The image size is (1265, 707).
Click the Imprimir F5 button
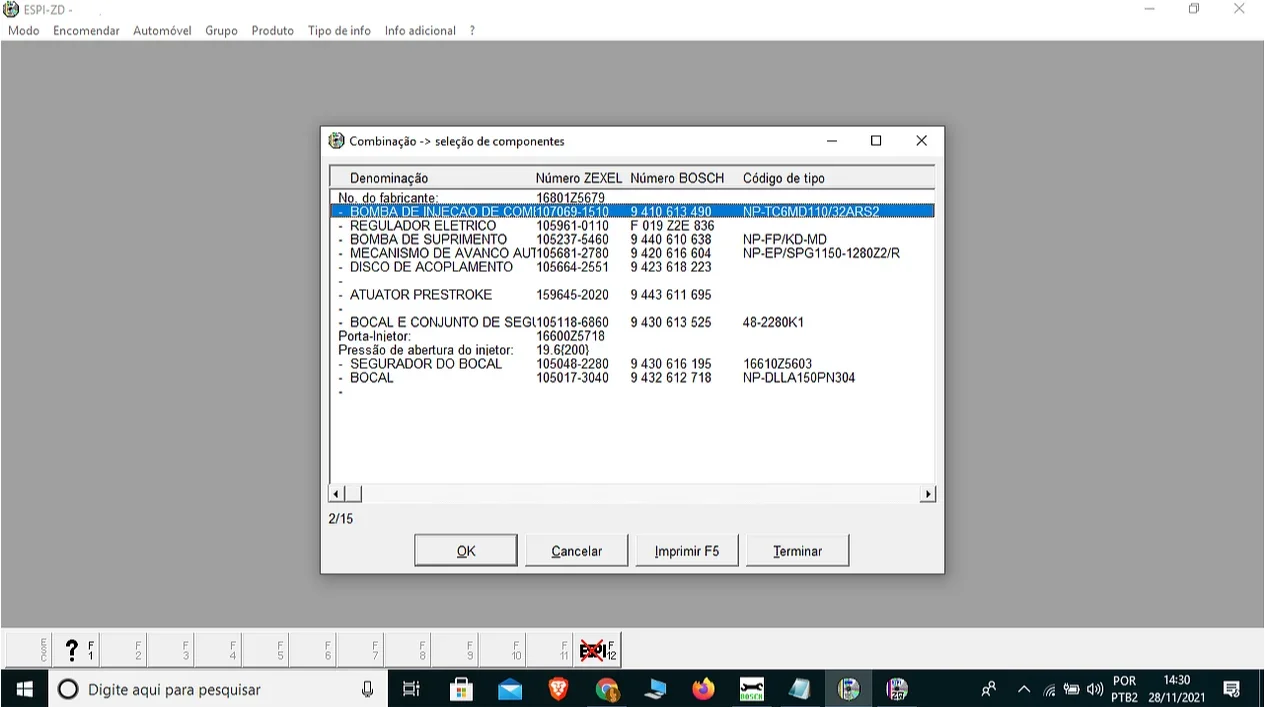[687, 551]
